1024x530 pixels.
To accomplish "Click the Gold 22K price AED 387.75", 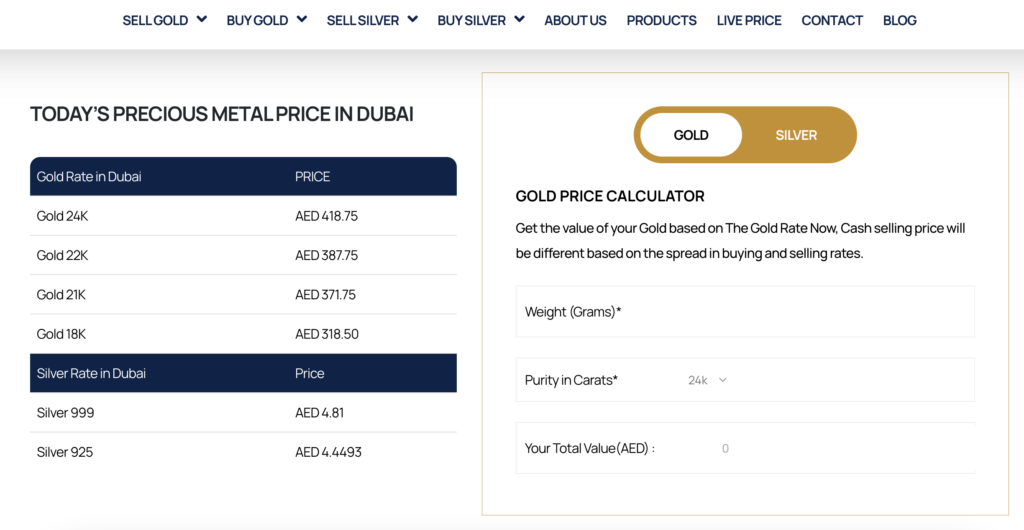I will pos(327,255).
